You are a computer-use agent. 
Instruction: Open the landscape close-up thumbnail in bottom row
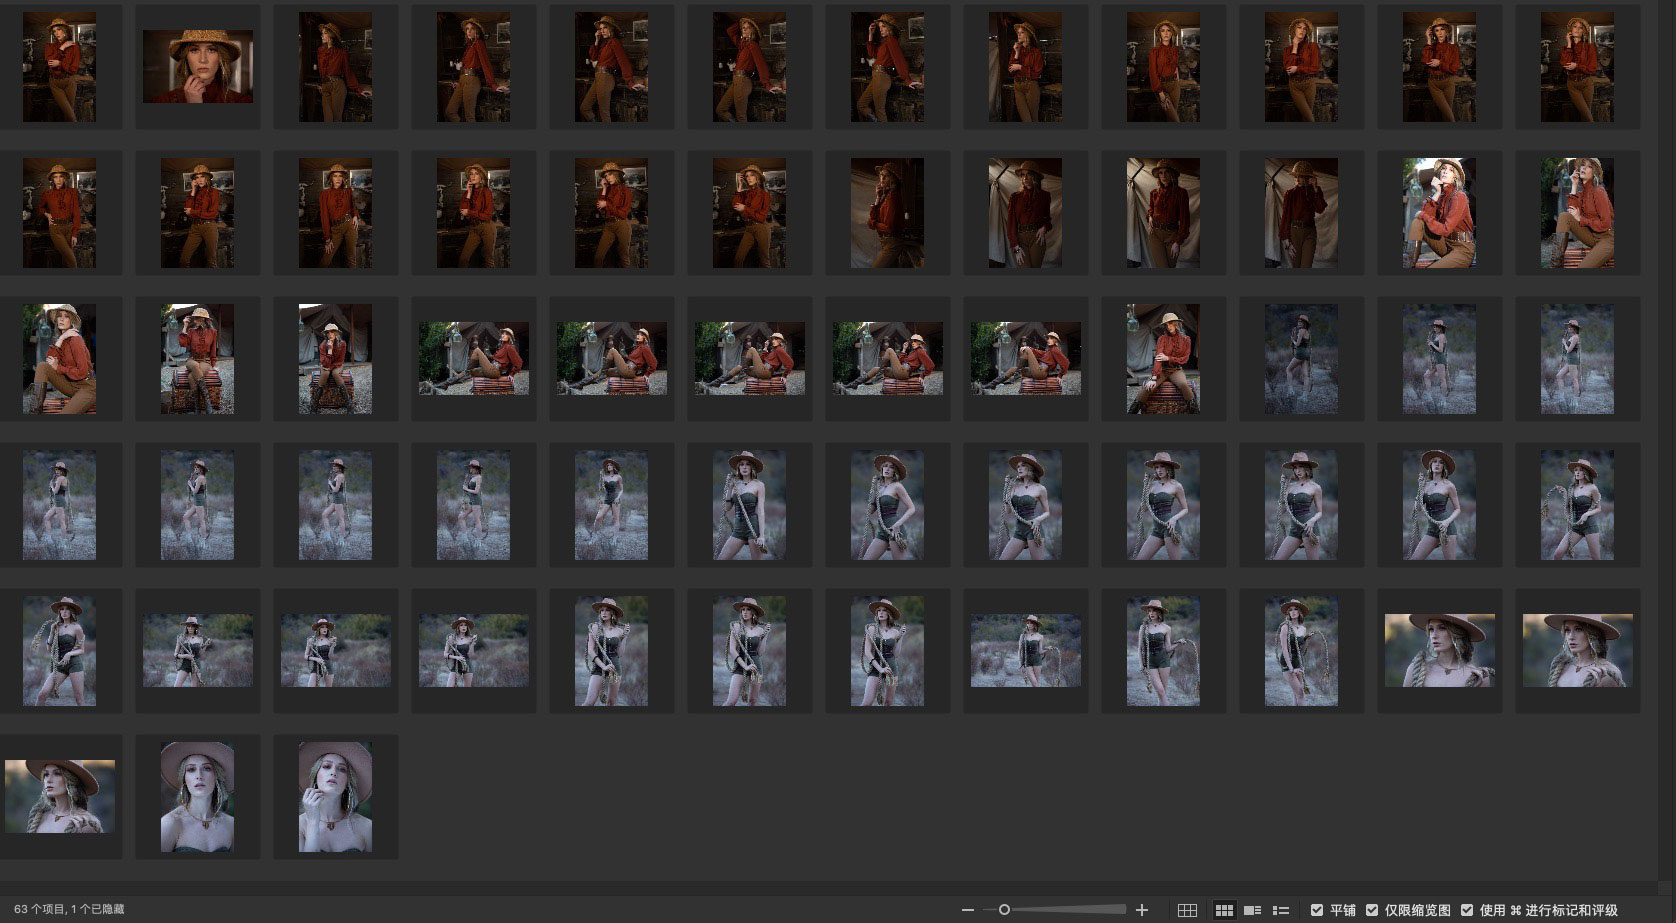point(59,796)
